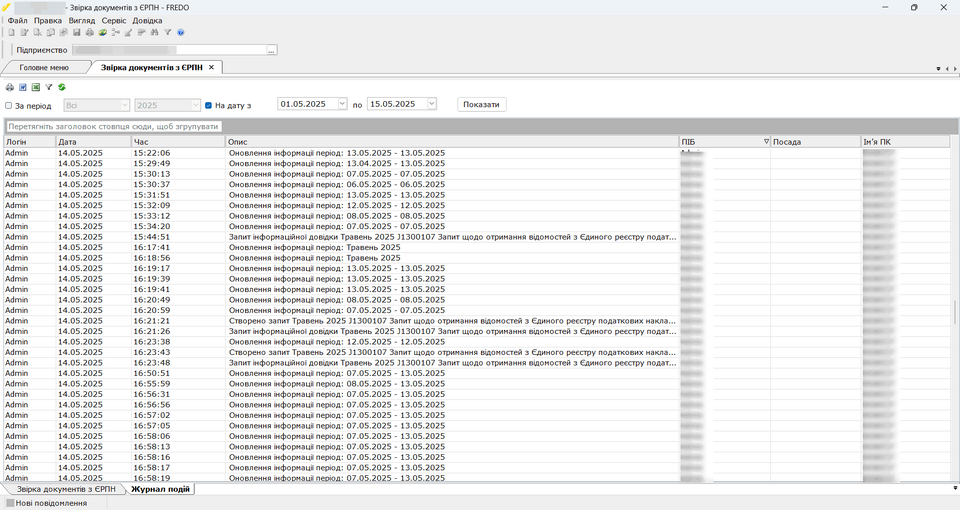Click the printer icon in main toolbar

[x=89, y=32]
